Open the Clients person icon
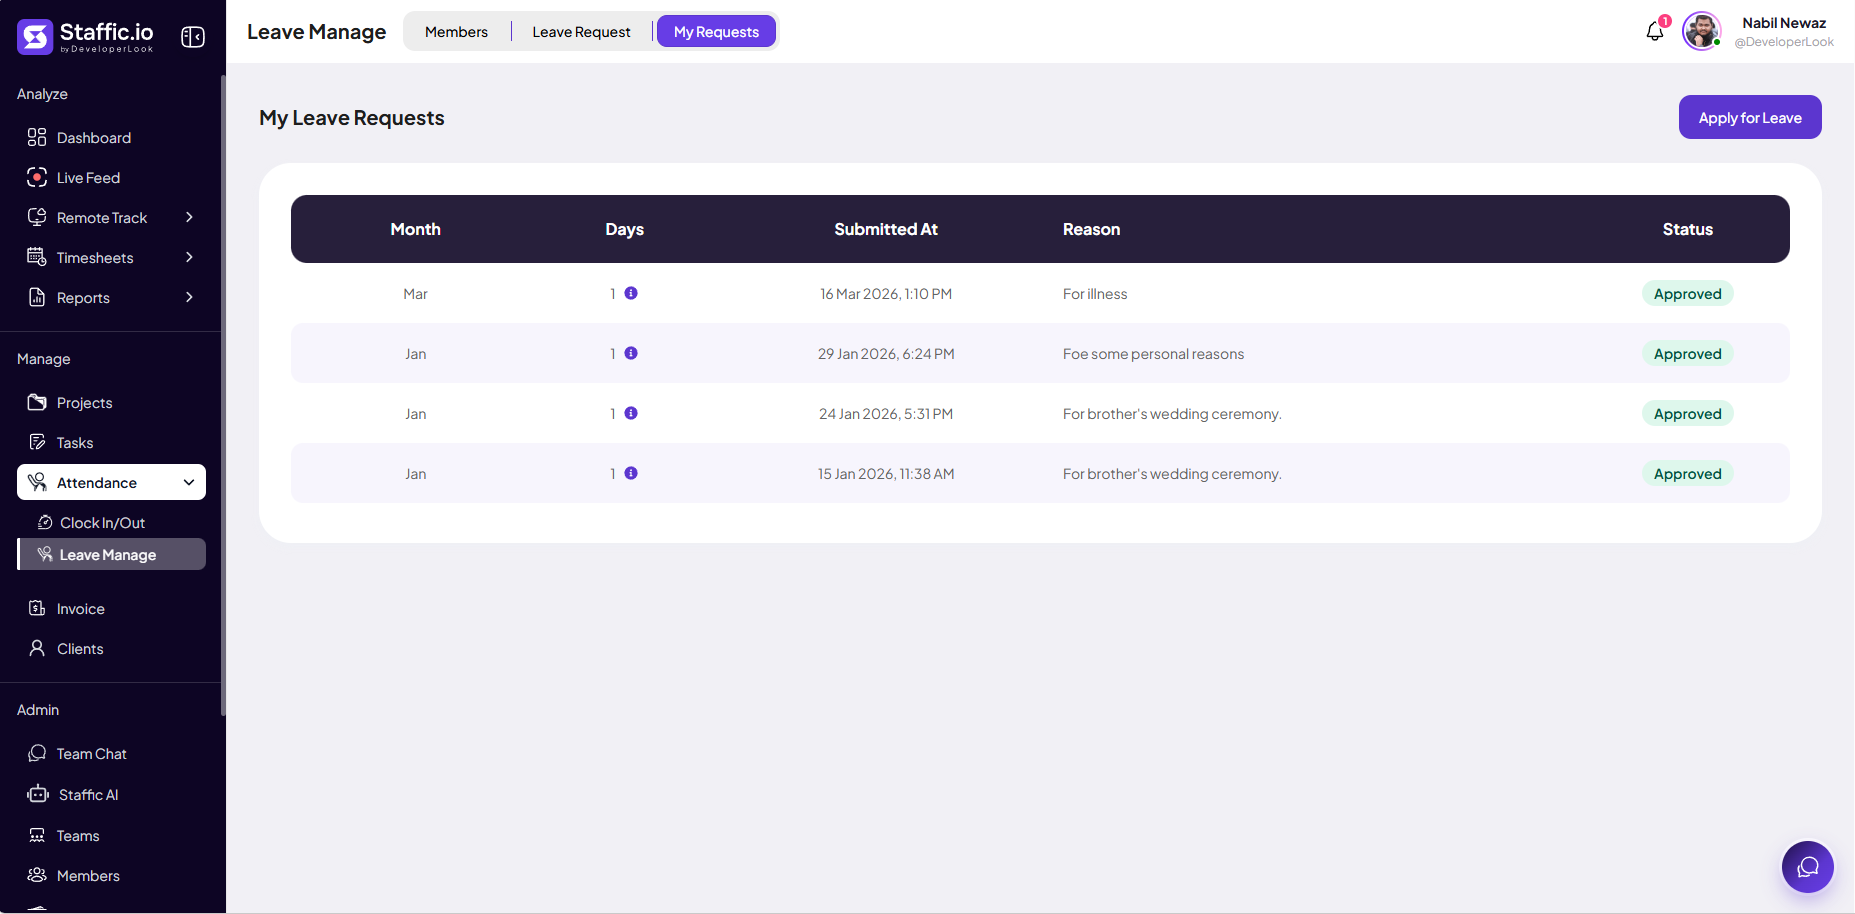Screen dimensions: 1855x914 (37, 648)
